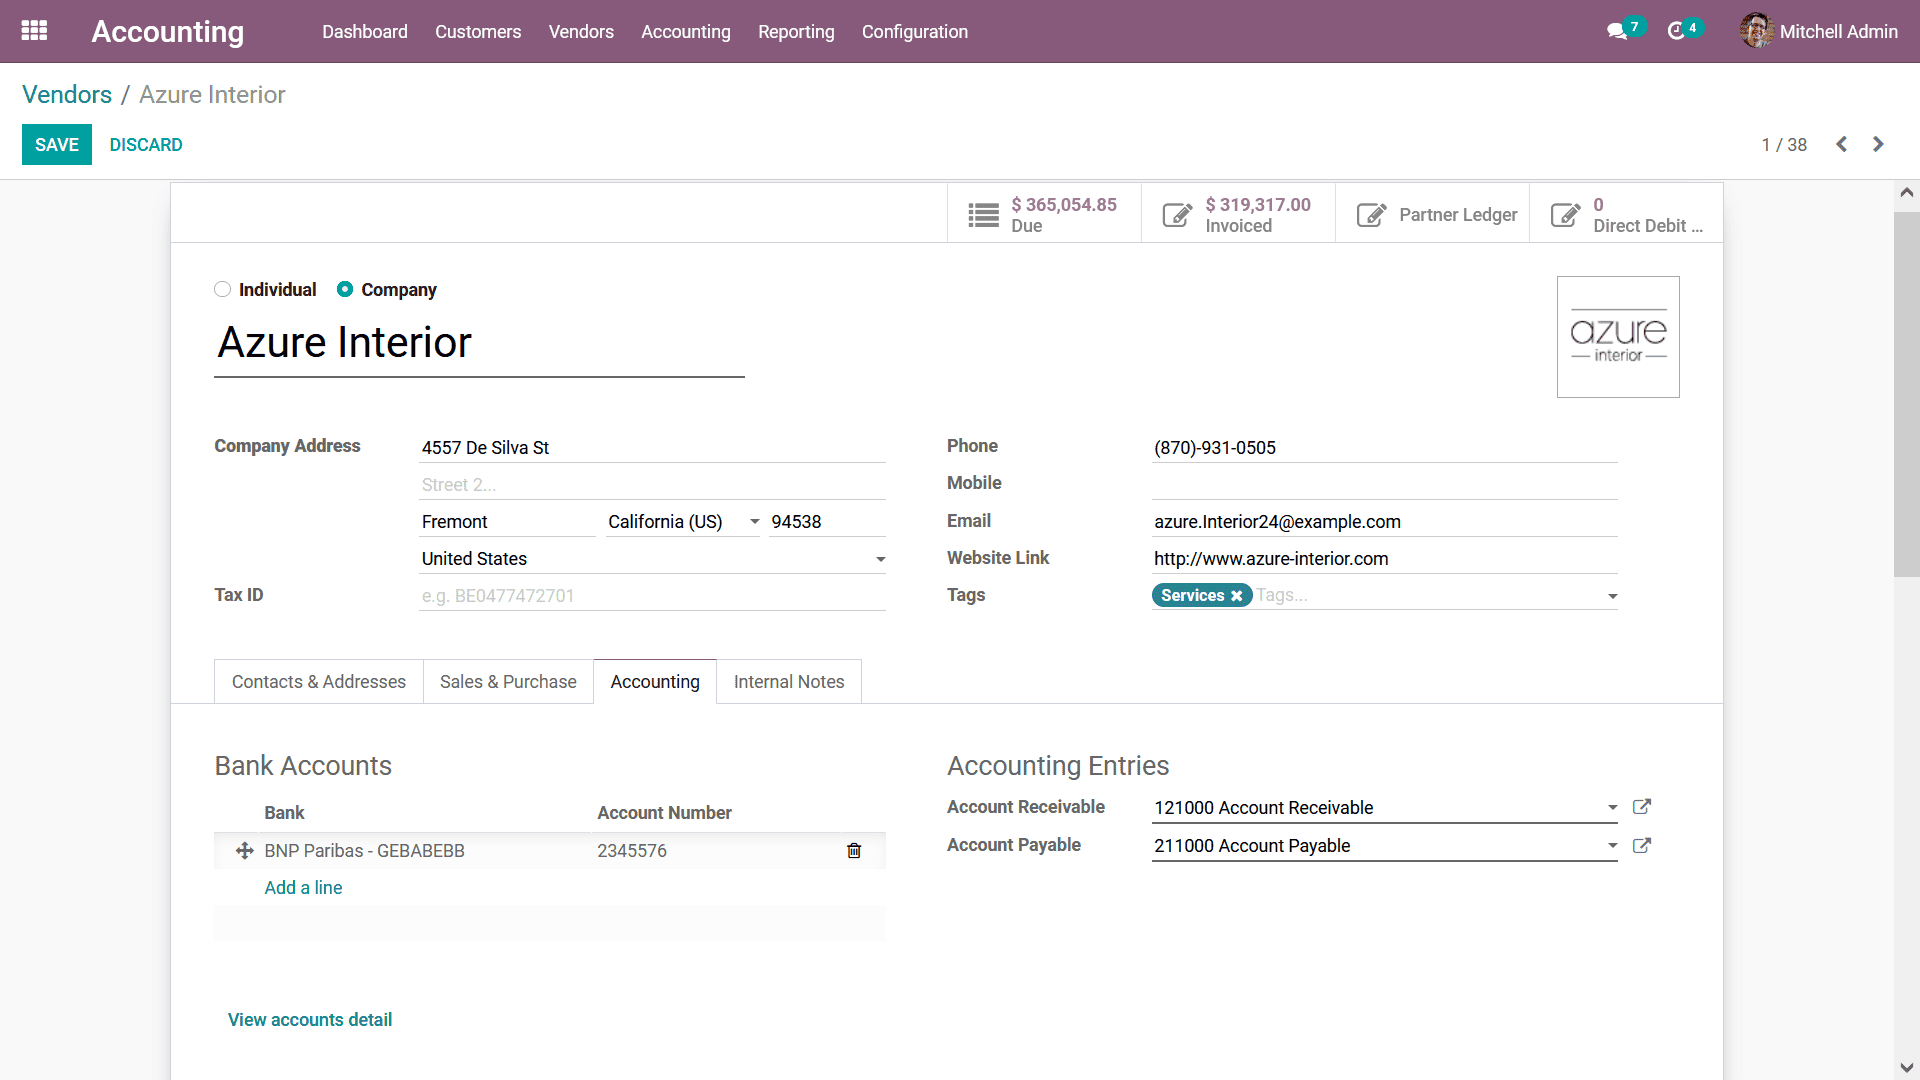Open the Direct Debit stat button
The width and height of the screenshot is (1920, 1080).
pyautogui.click(x=1626, y=214)
